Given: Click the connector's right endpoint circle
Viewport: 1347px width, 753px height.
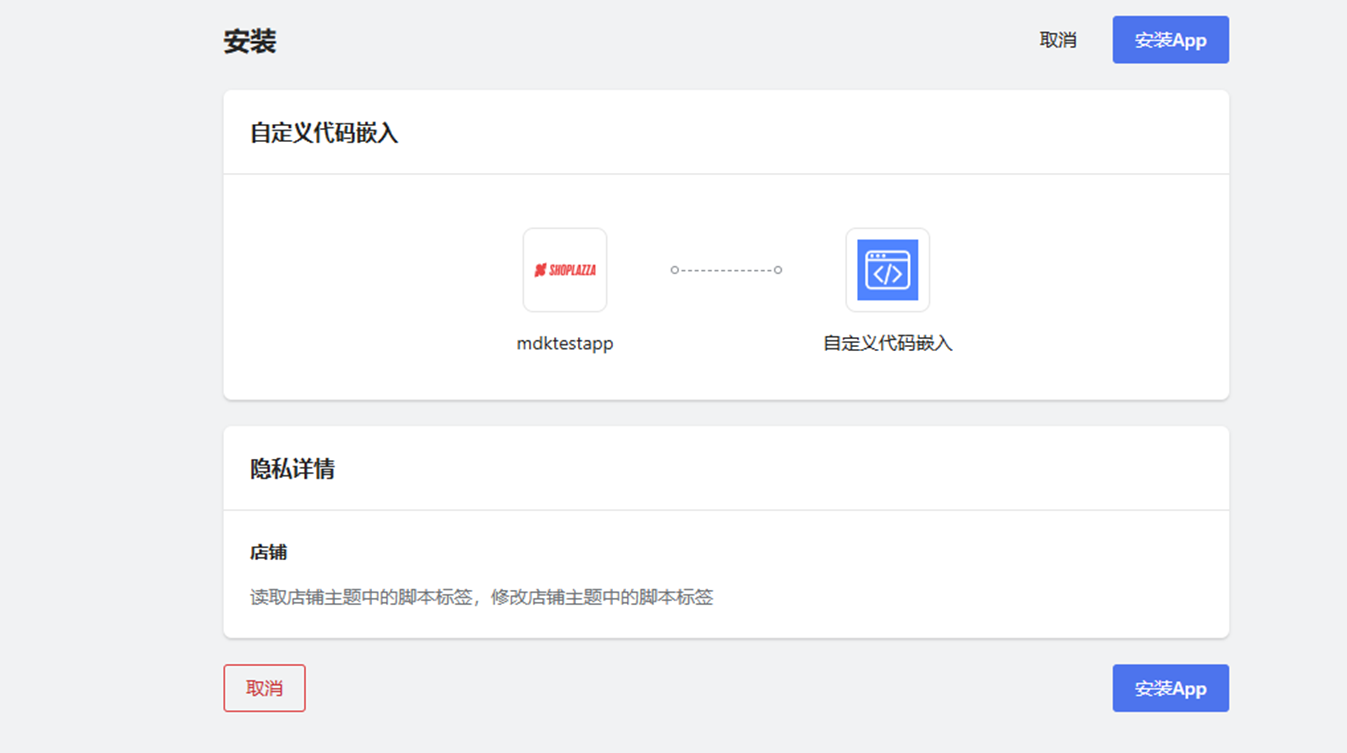Looking at the screenshot, I should (778, 270).
